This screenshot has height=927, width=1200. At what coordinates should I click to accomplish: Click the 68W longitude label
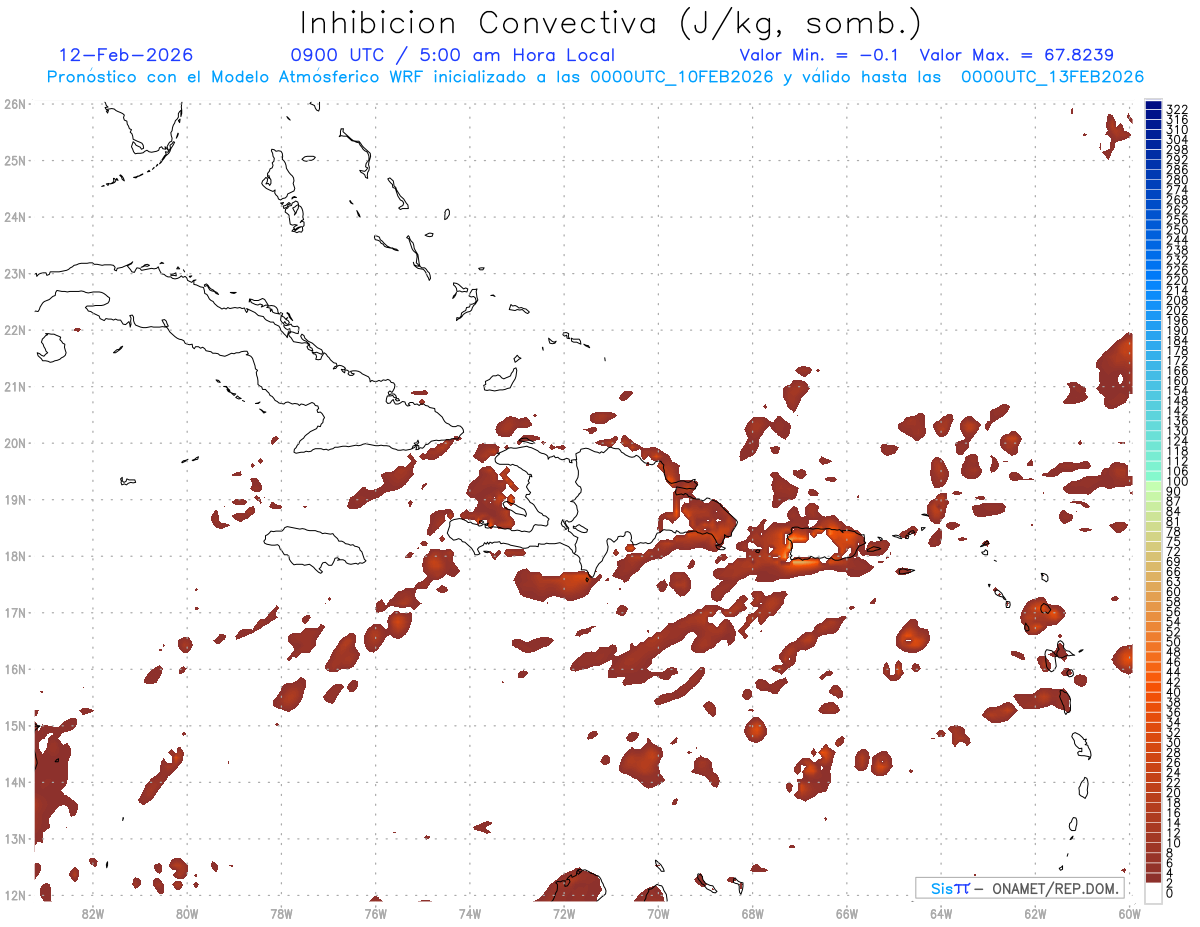753,913
